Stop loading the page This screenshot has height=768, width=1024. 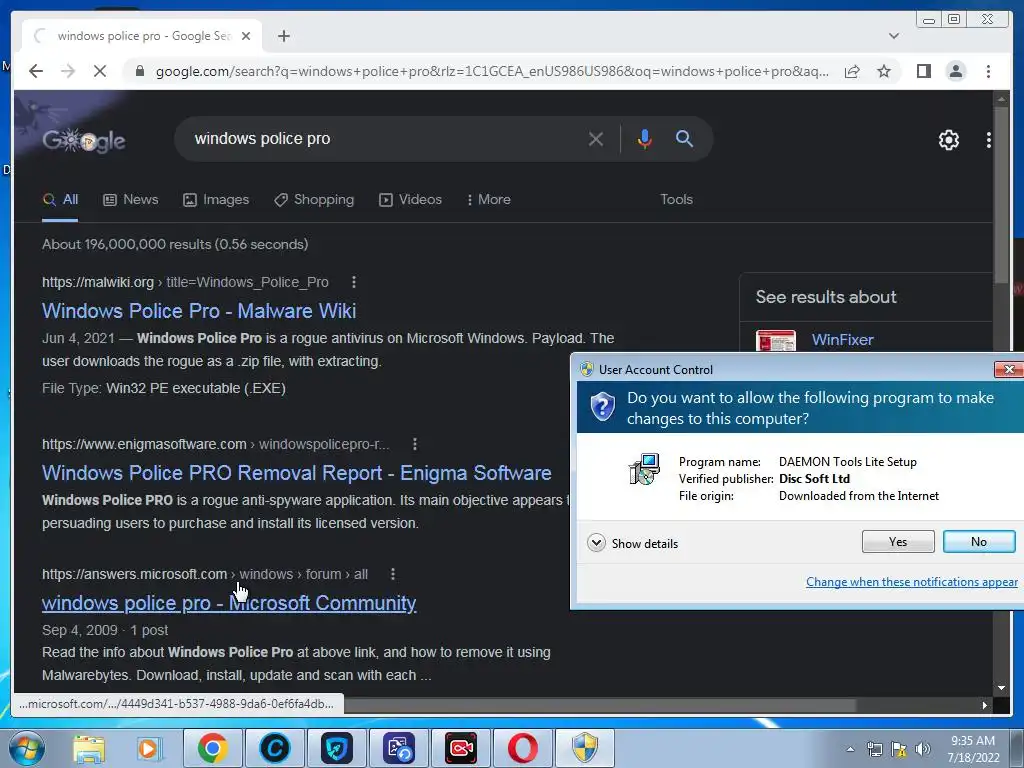tap(100, 71)
